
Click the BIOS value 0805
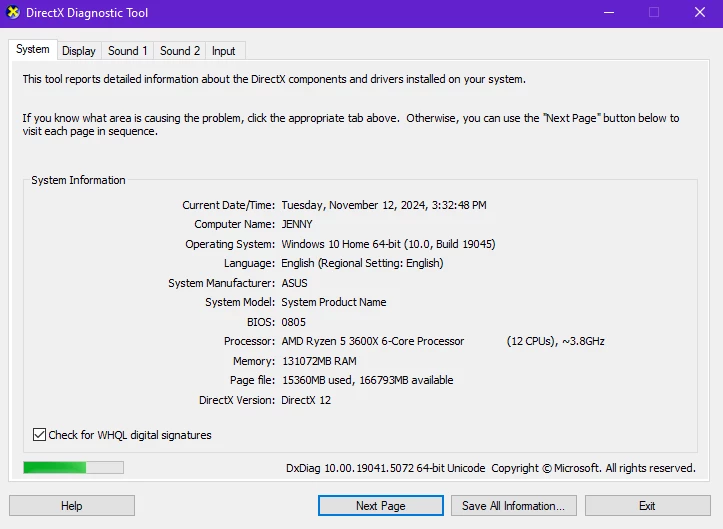pyautogui.click(x=294, y=322)
